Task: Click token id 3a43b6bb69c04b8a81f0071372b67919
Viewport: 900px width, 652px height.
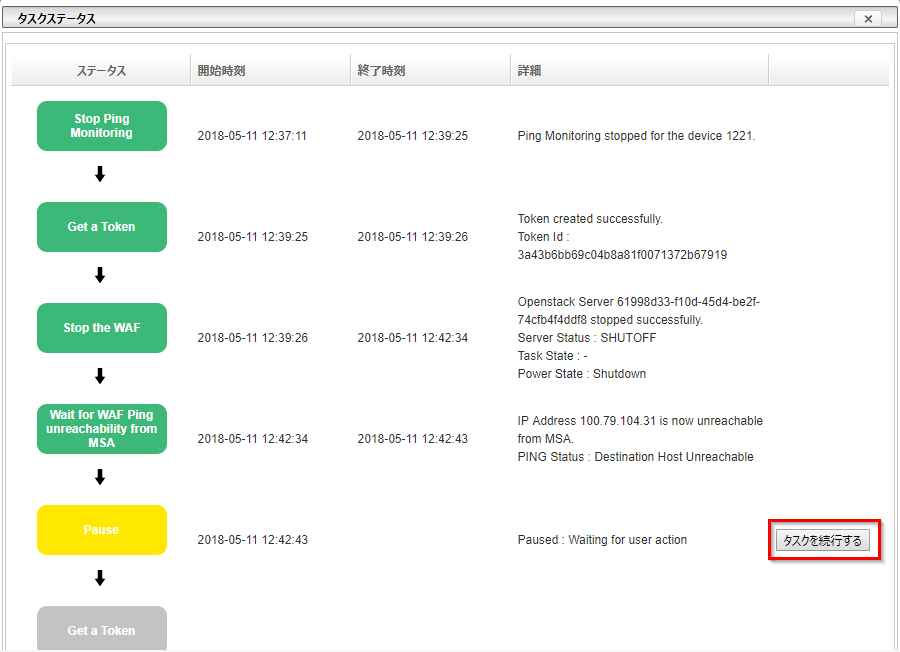Action: coord(622,255)
